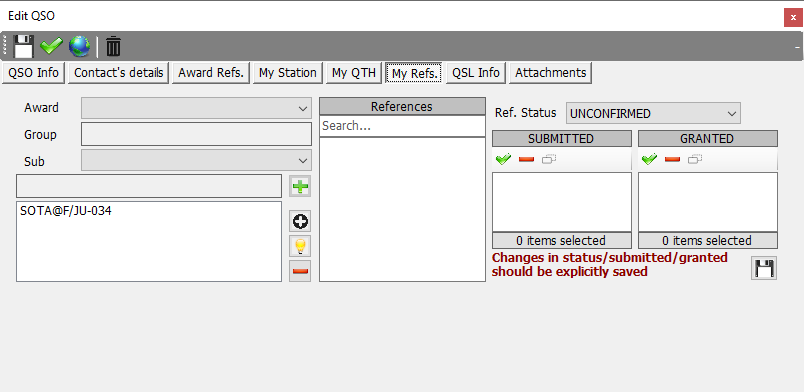Image resolution: width=804 pixels, height=392 pixels.
Task: Click green check under GRANTED header
Action: (x=650, y=160)
